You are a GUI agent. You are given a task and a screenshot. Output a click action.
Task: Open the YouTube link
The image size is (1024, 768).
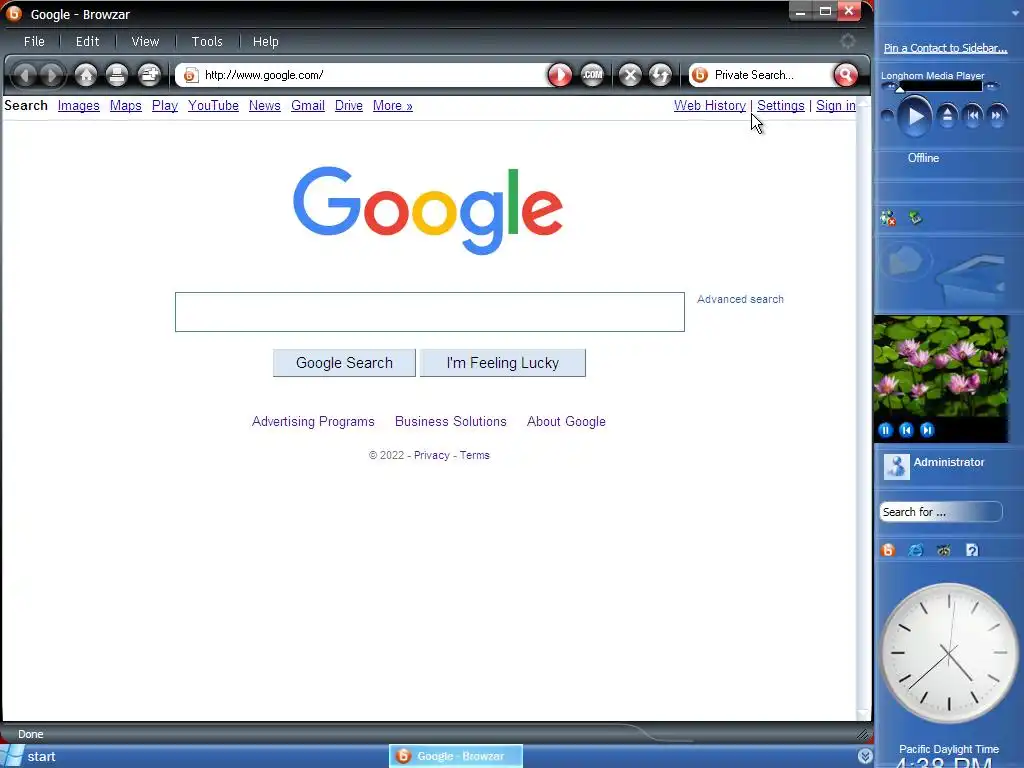pyautogui.click(x=213, y=106)
